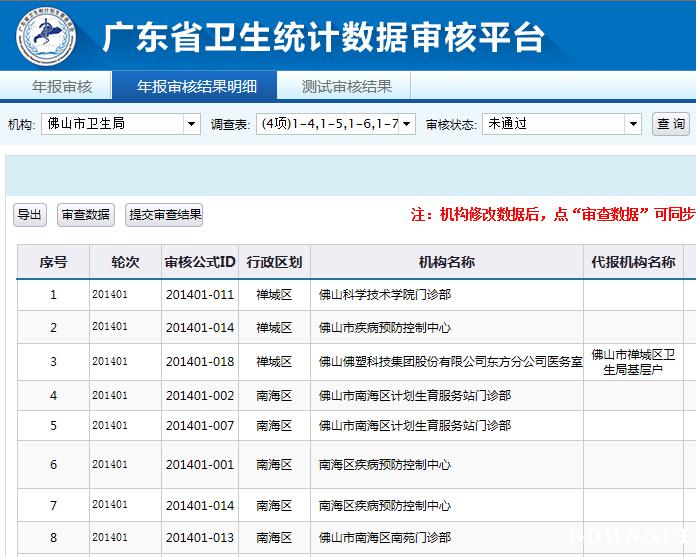Viewport: 696px width, 557px height.
Task: Click the 查询 button
Action: [x=671, y=124]
